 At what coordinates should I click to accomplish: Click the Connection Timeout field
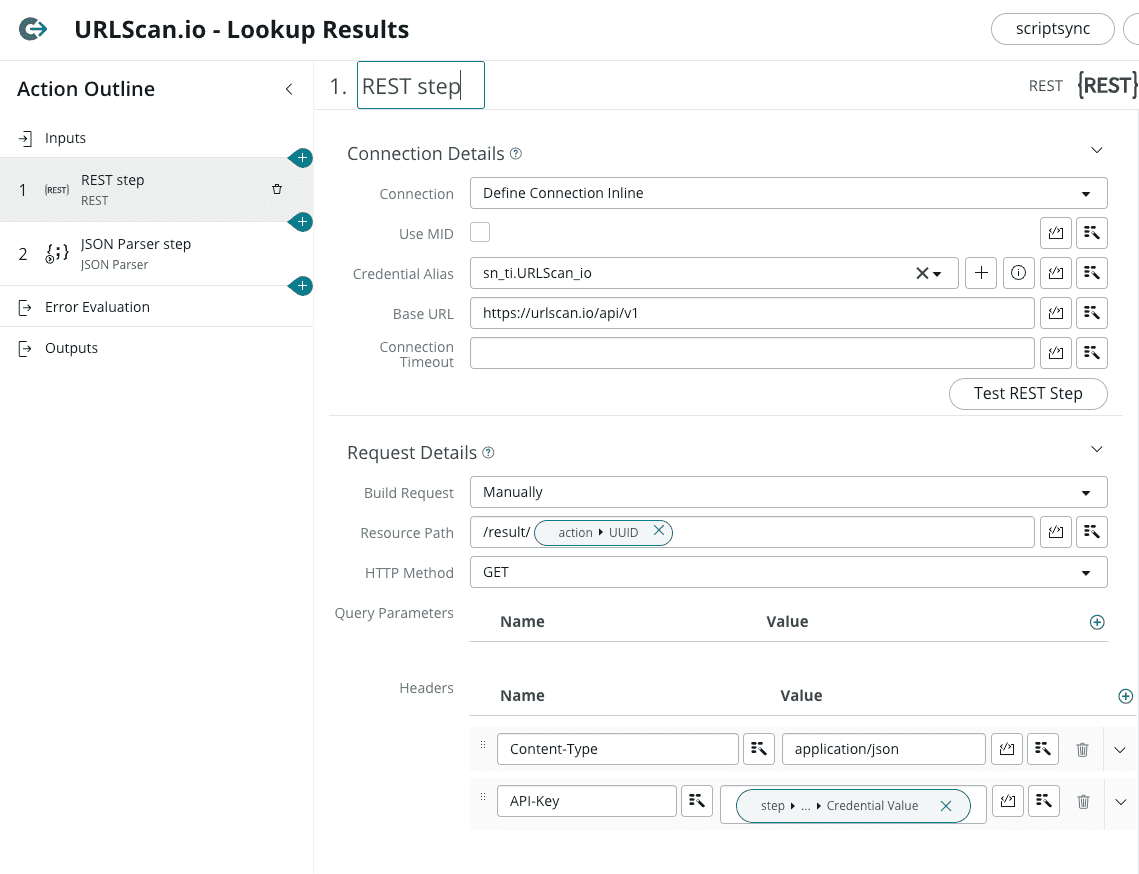point(752,353)
